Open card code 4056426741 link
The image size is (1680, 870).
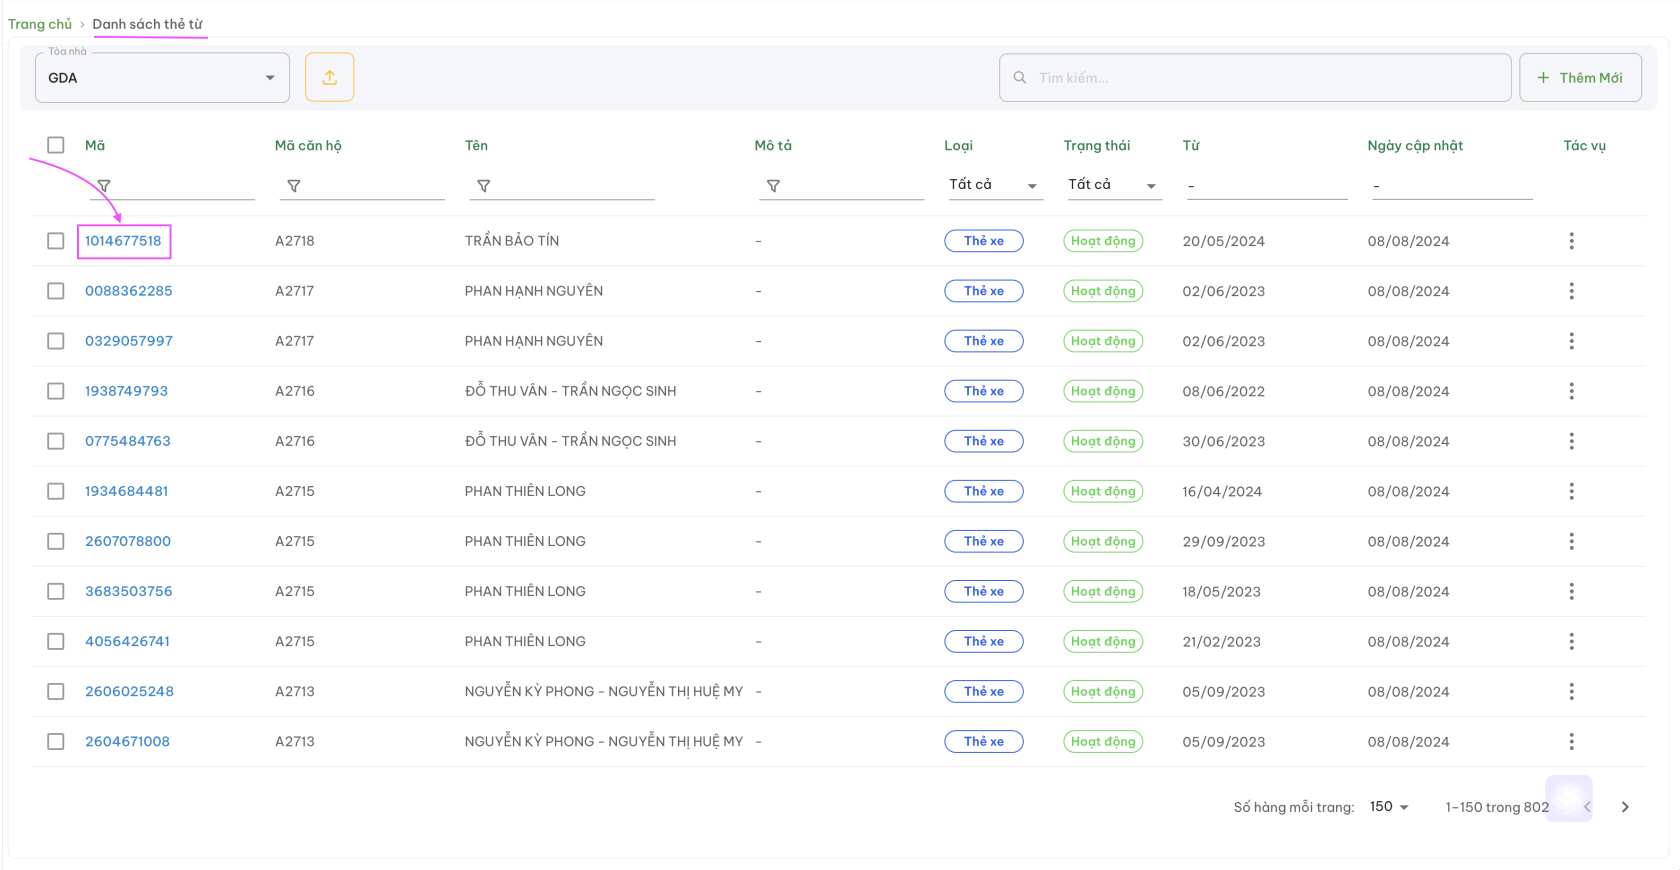(127, 641)
